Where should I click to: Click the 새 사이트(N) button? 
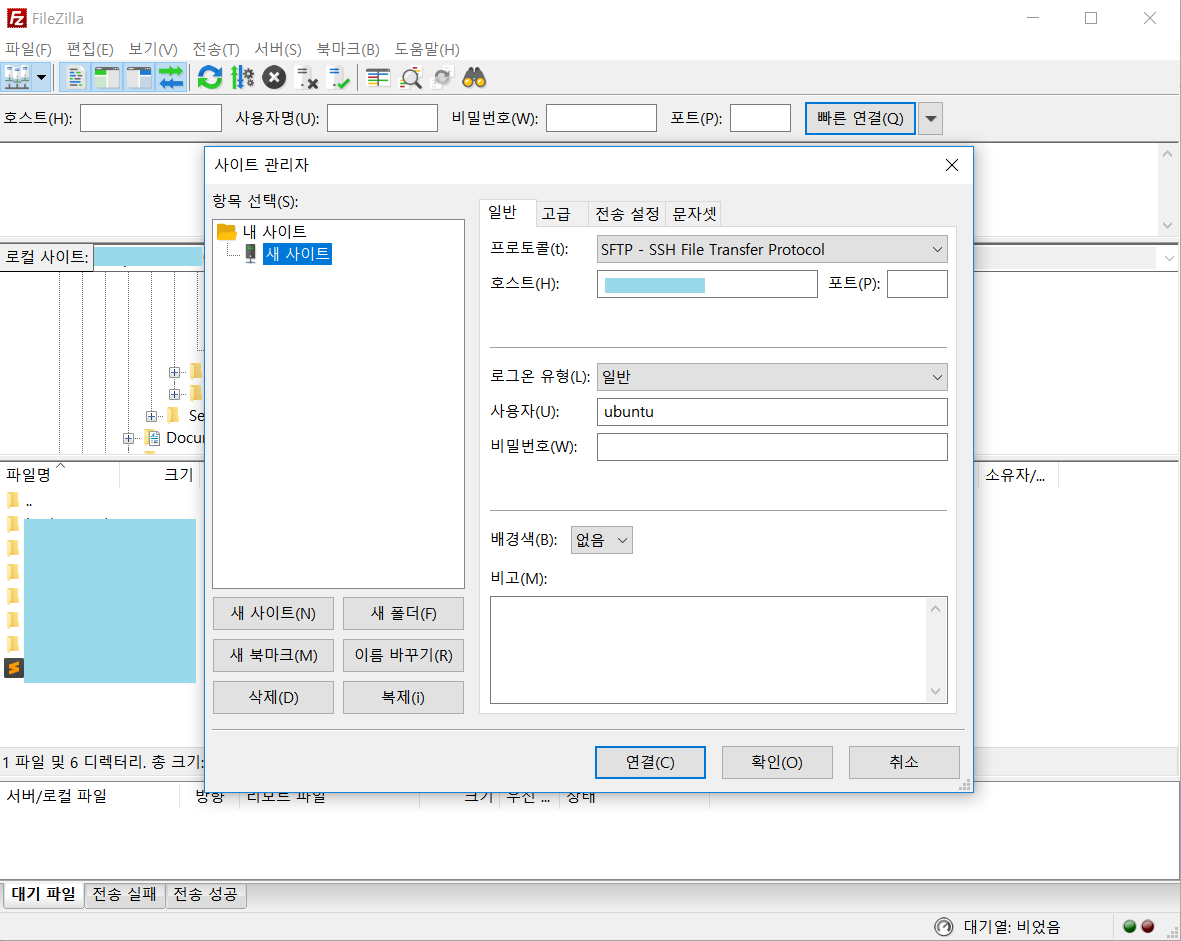(x=273, y=613)
